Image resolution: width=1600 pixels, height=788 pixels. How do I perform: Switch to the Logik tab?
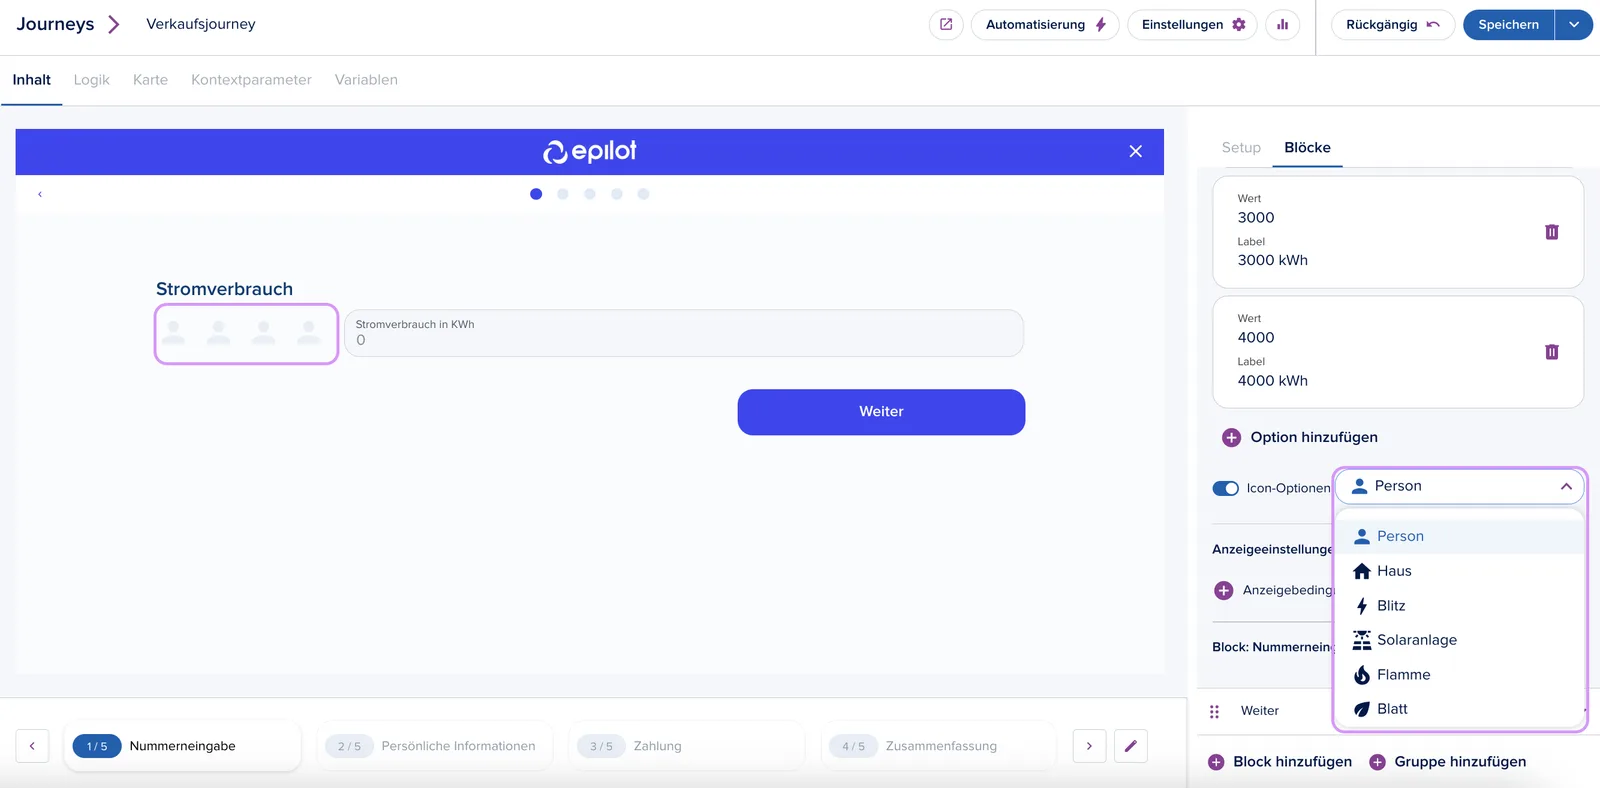pos(91,80)
